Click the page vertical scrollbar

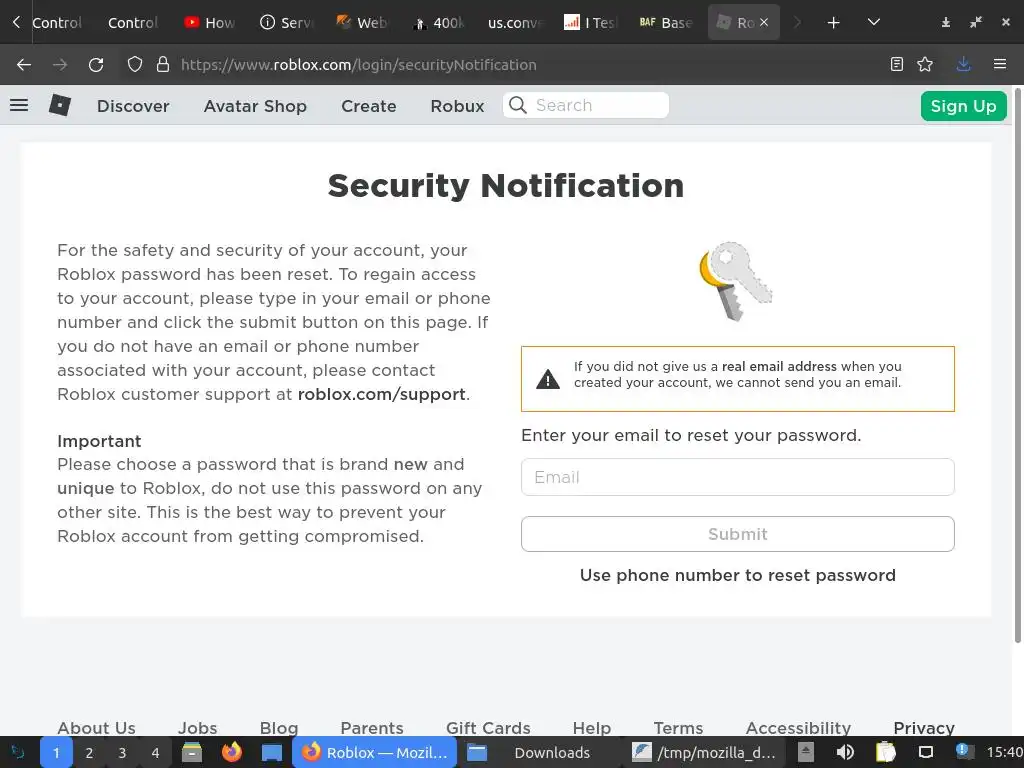(1017, 366)
